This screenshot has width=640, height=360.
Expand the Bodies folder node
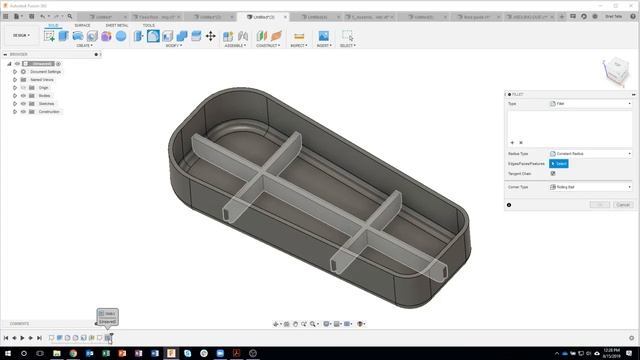coord(15,96)
